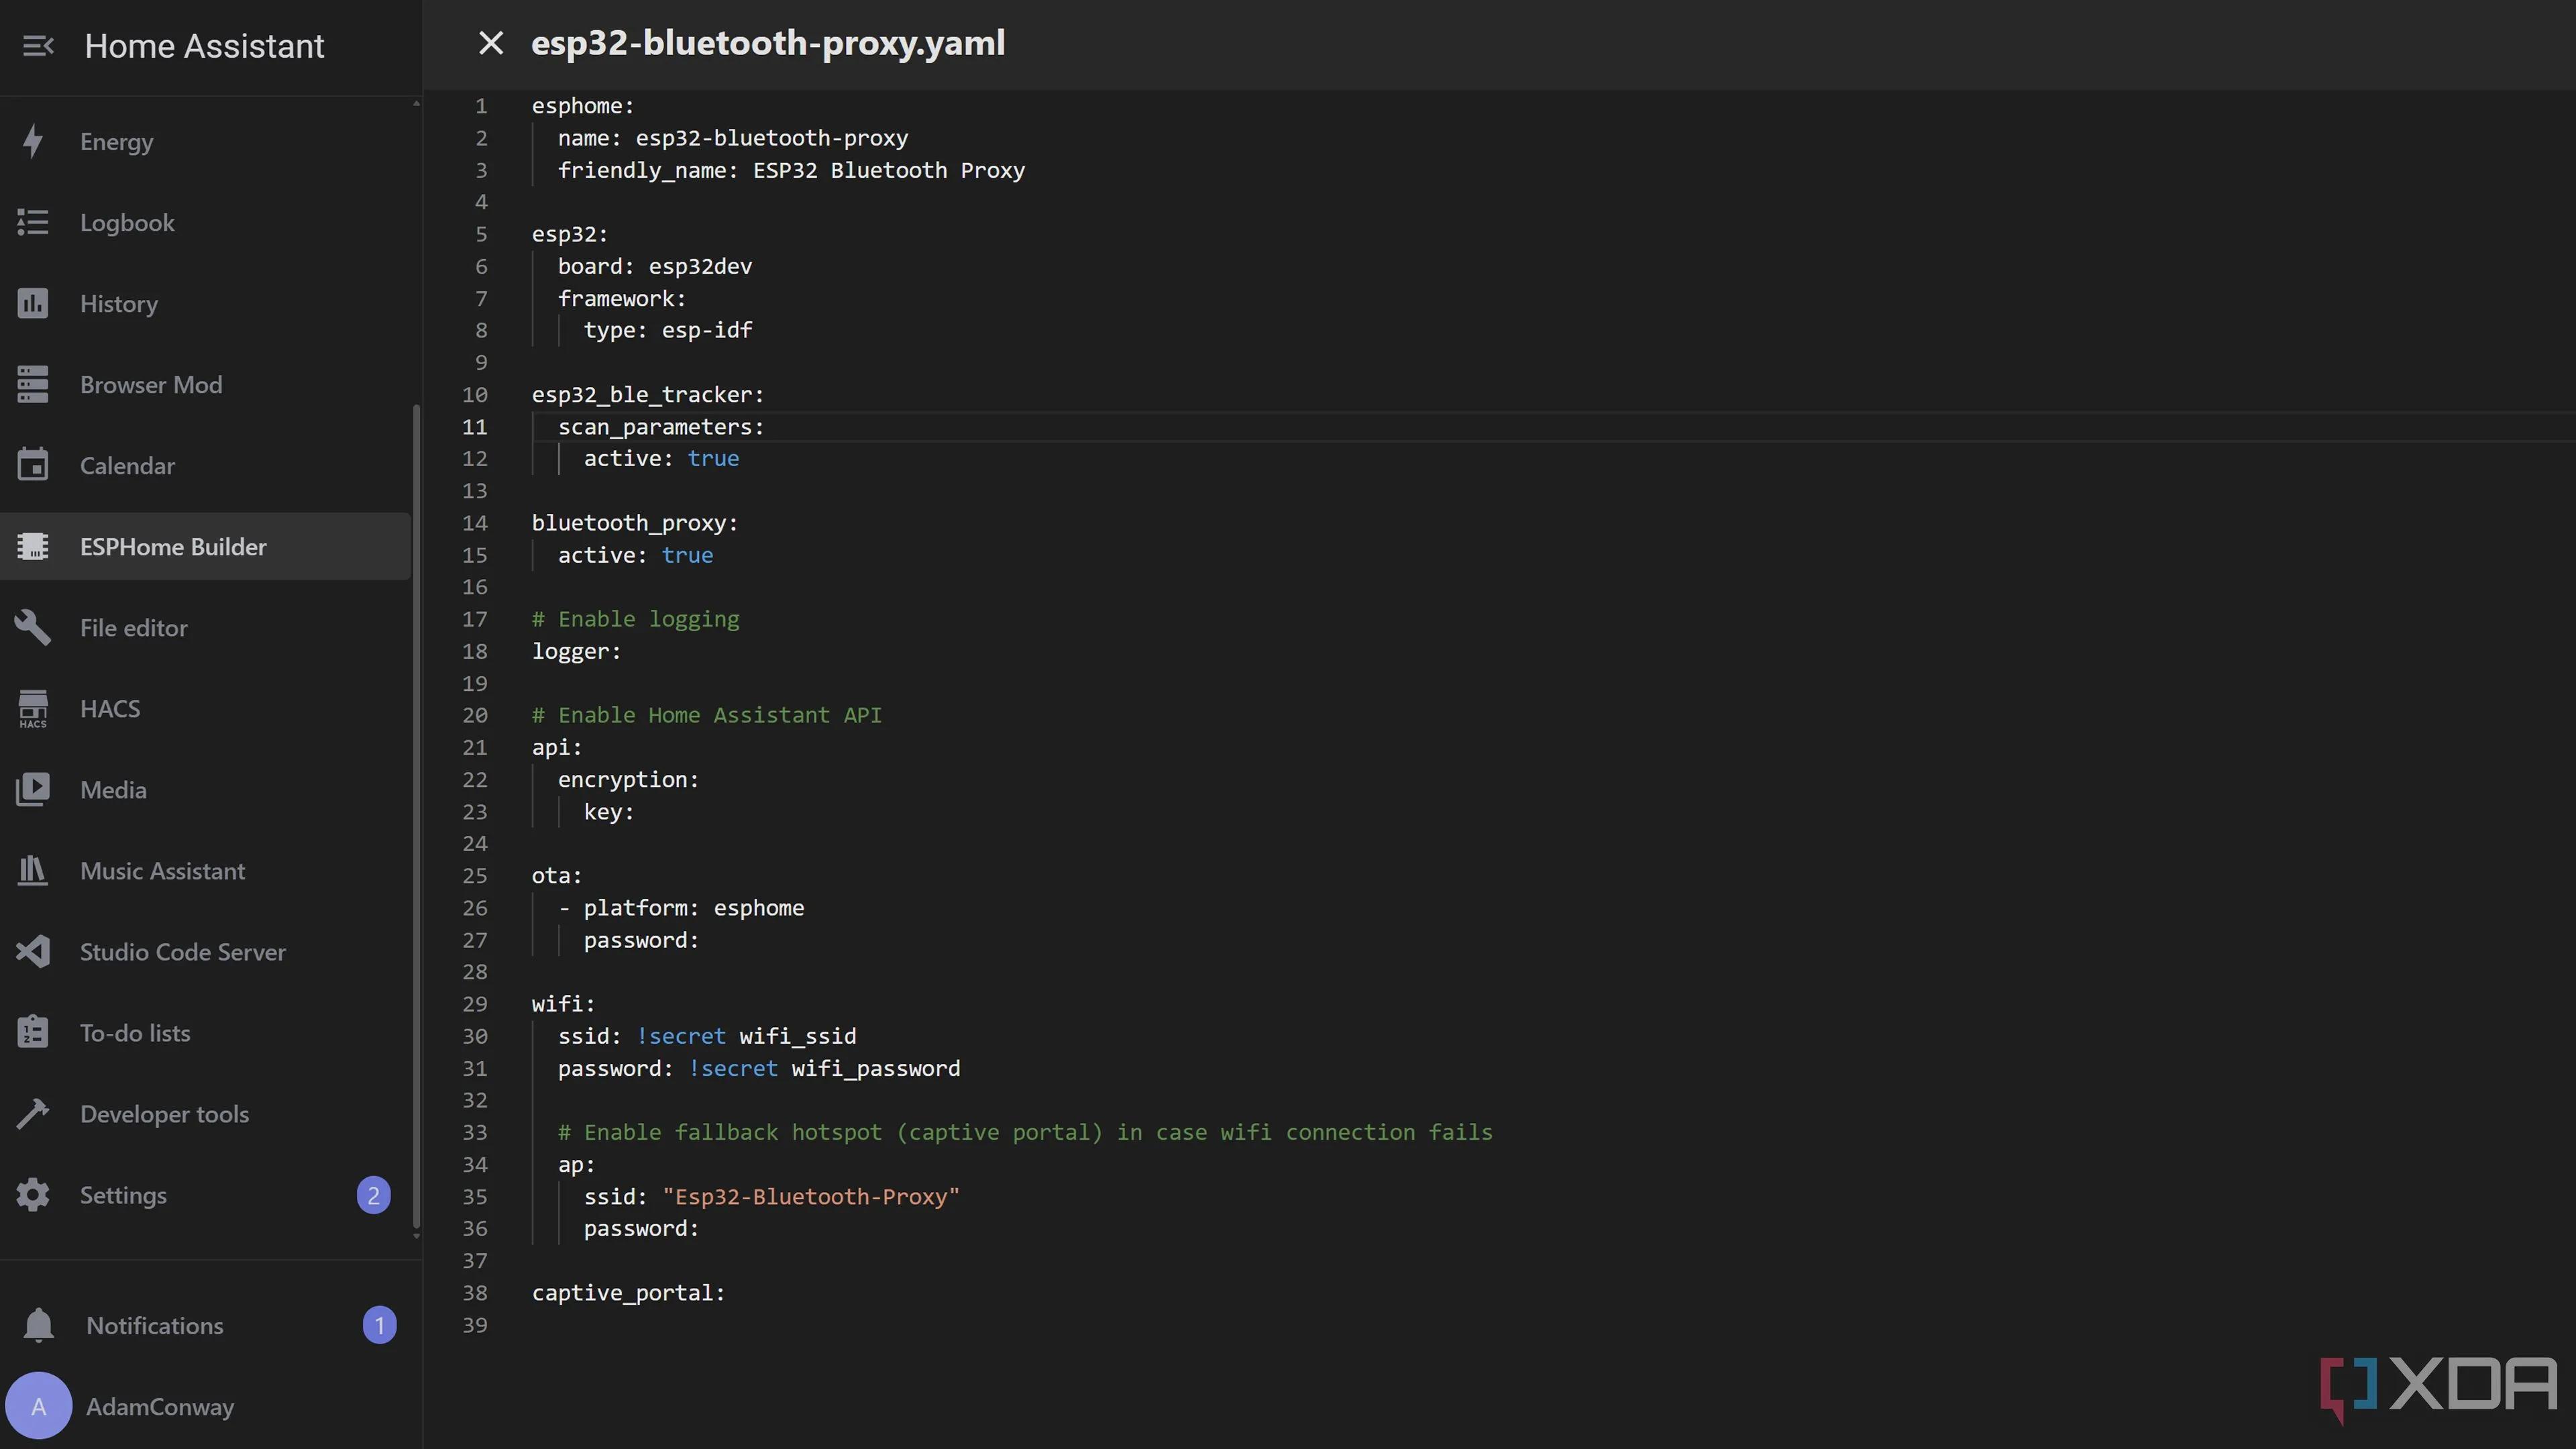Click the Developer tools hammer icon
Viewport: 2576px width, 1449px height.
pyautogui.click(x=33, y=1113)
